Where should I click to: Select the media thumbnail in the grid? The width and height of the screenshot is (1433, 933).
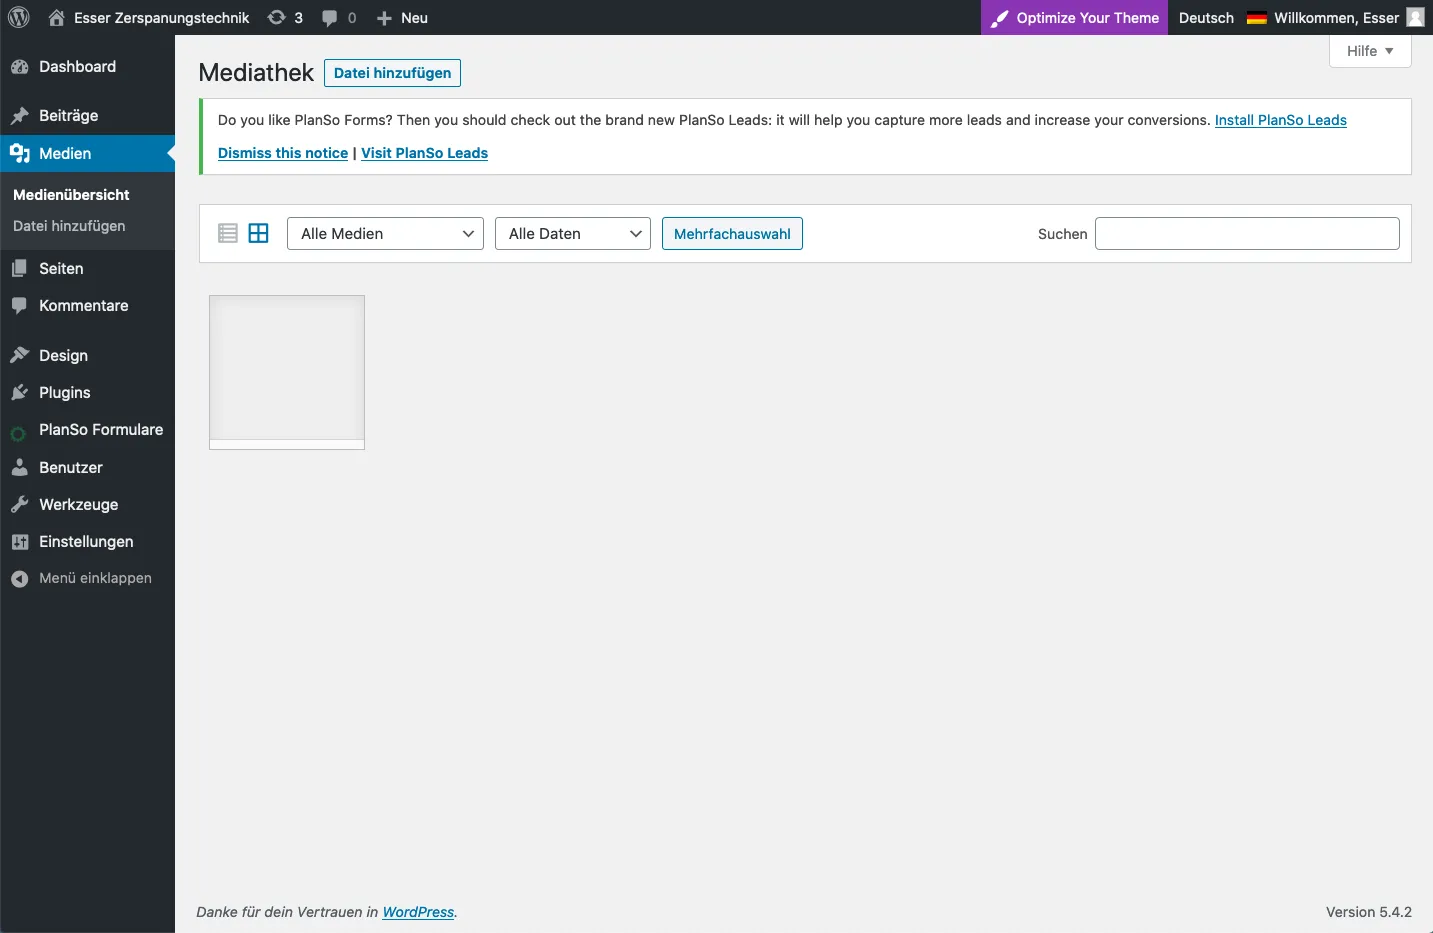pyautogui.click(x=287, y=372)
